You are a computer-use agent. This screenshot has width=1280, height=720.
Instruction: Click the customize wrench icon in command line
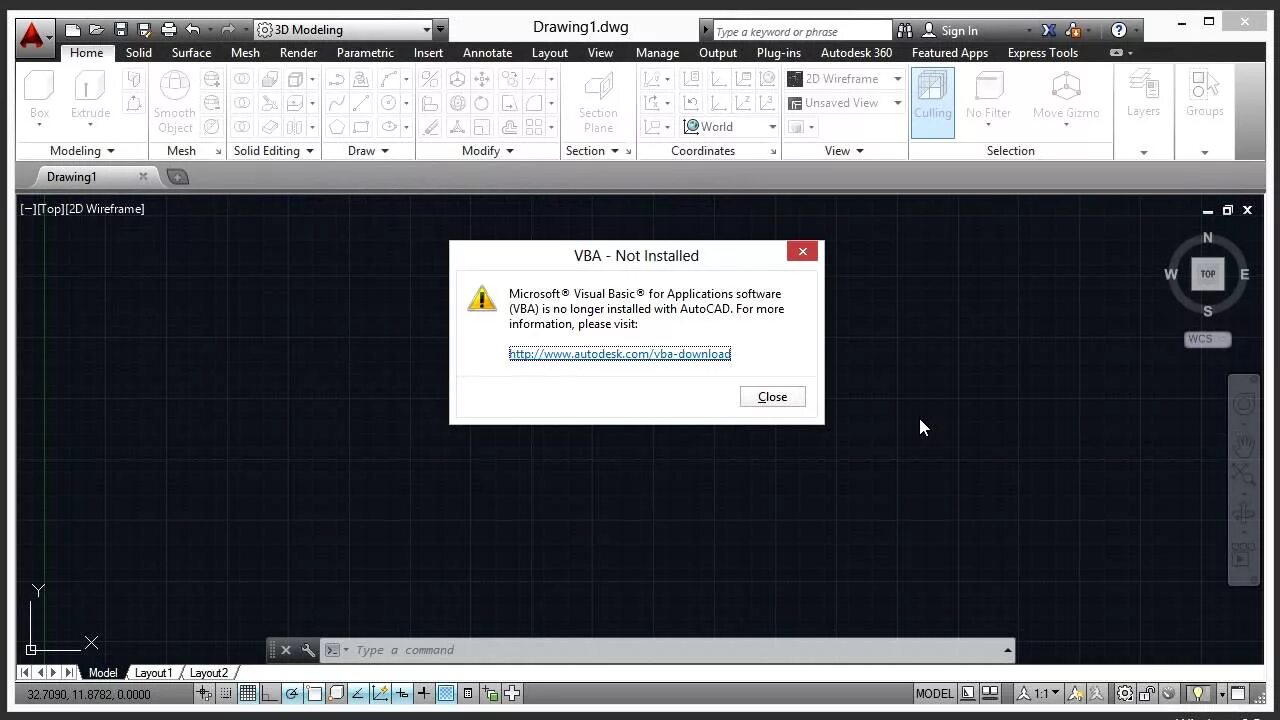coord(308,650)
